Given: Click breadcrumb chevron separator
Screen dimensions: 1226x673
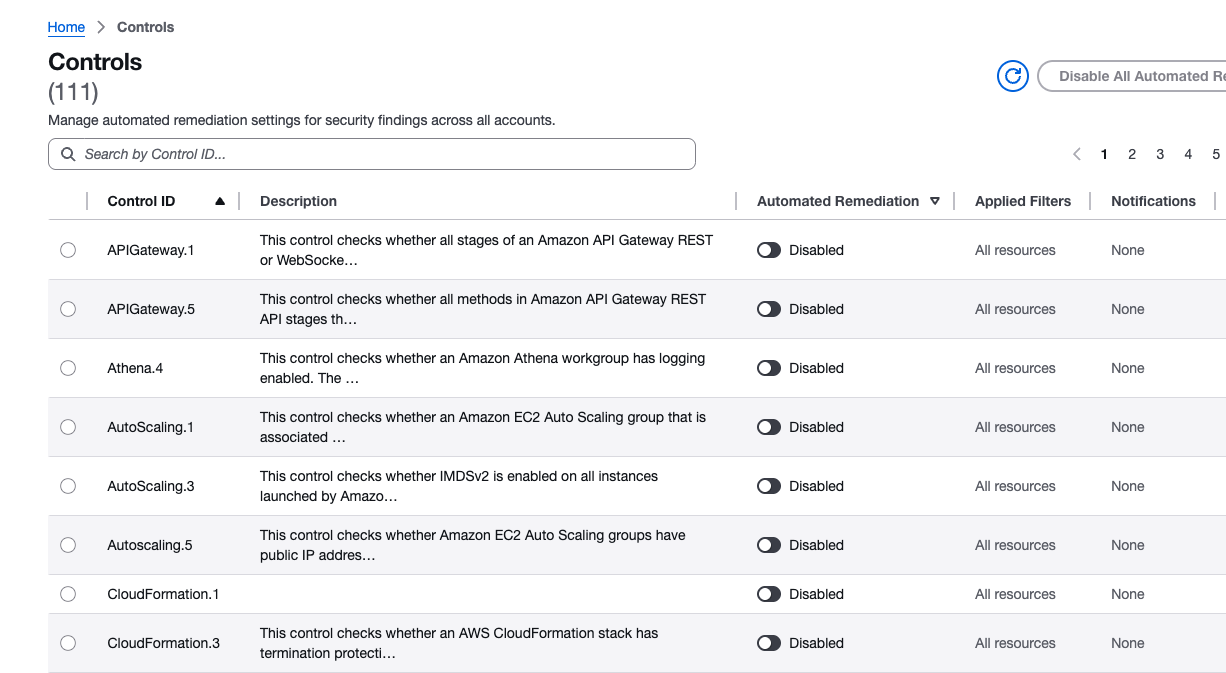Looking at the screenshot, I should tap(101, 27).
